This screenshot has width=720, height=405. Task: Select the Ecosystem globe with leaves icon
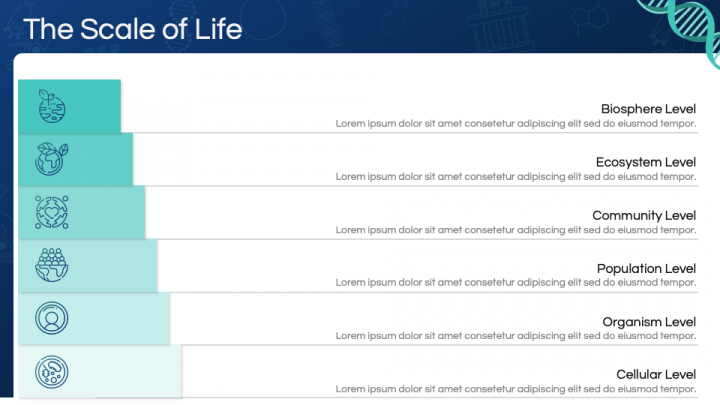pos(51,159)
